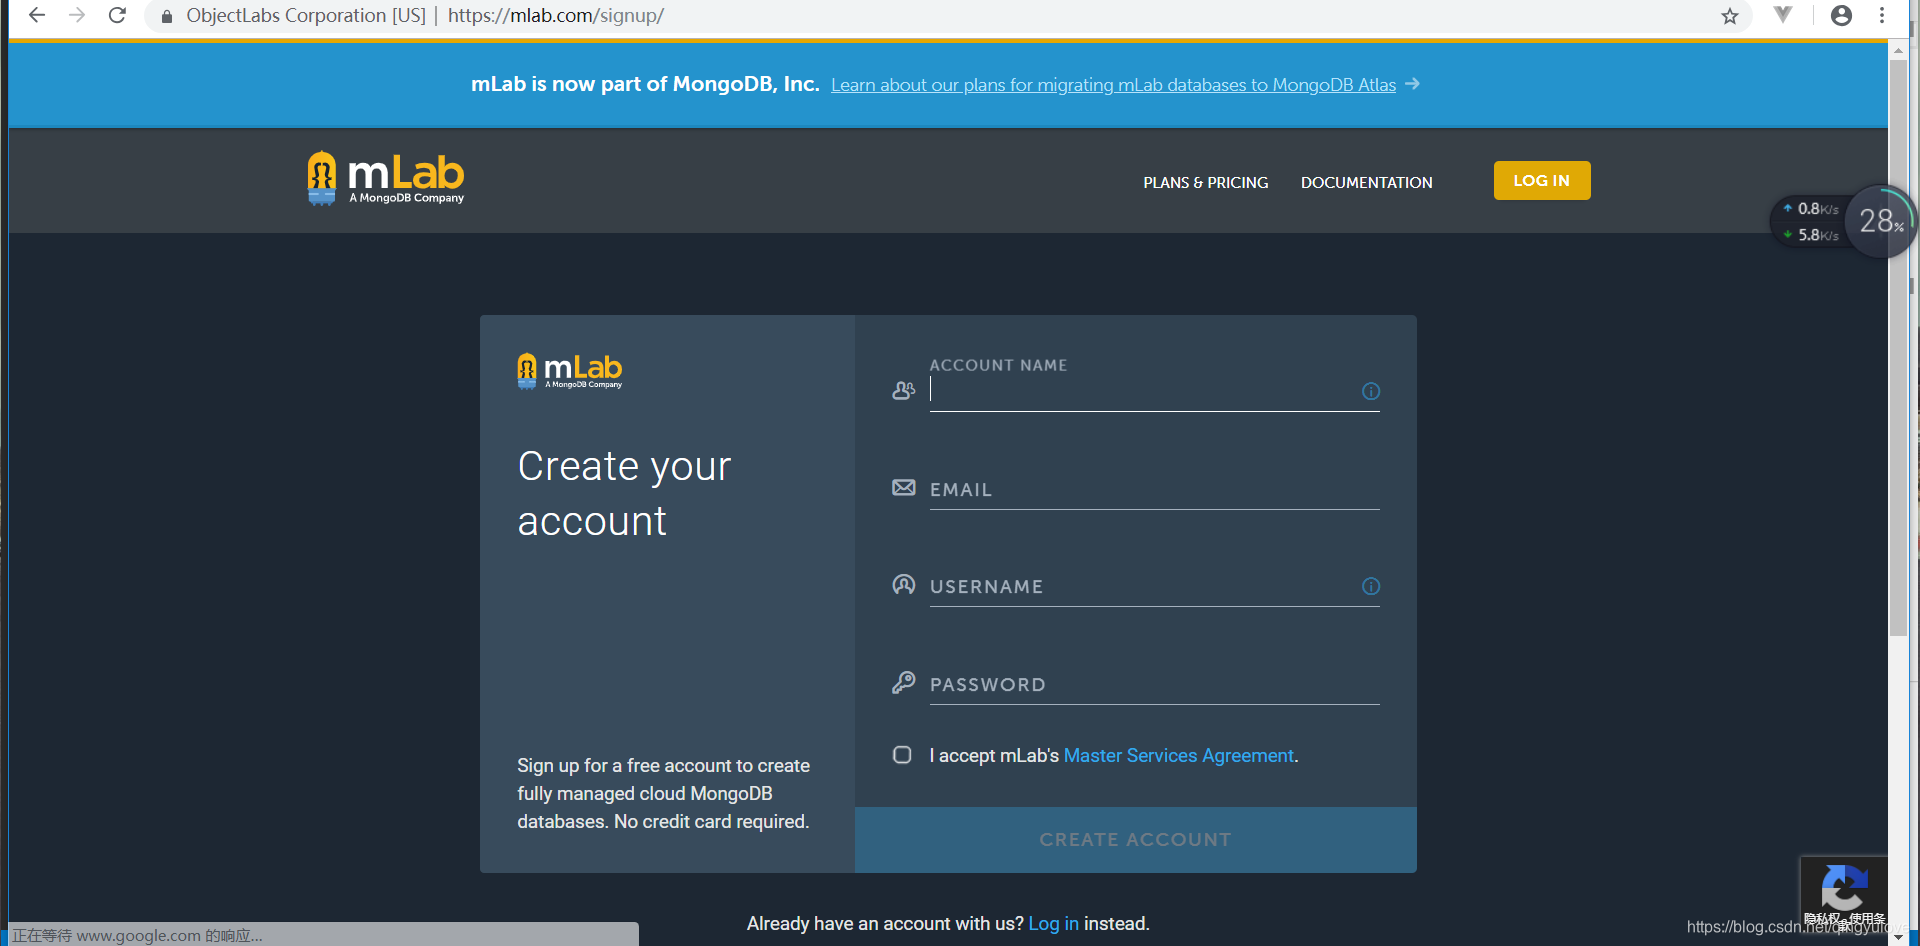
Task: Click the key icon beside Password
Action: (x=904, y=682)
